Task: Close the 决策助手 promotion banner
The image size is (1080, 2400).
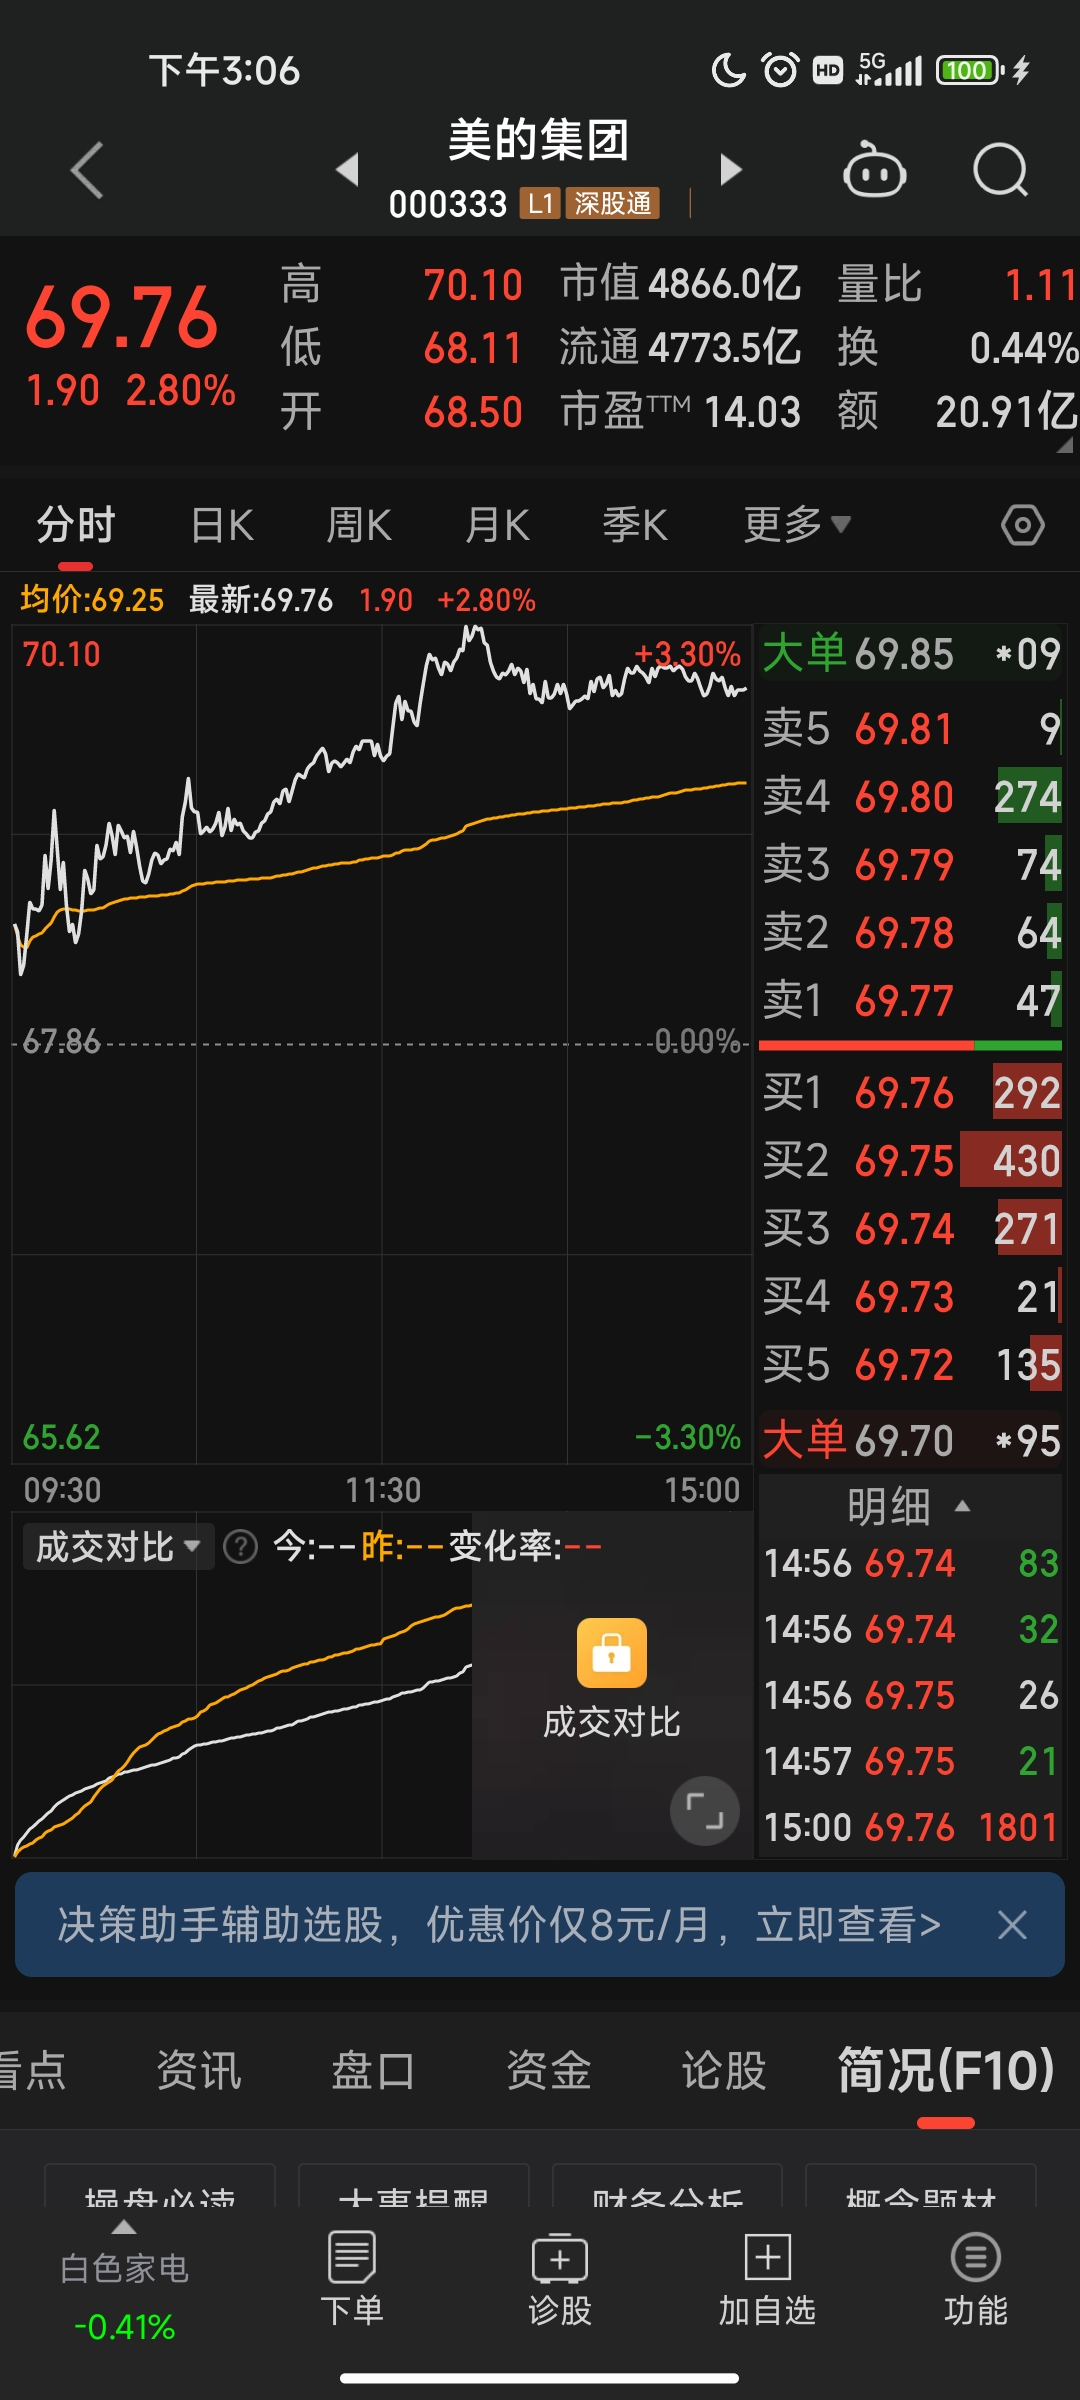Action: 1012,1925
